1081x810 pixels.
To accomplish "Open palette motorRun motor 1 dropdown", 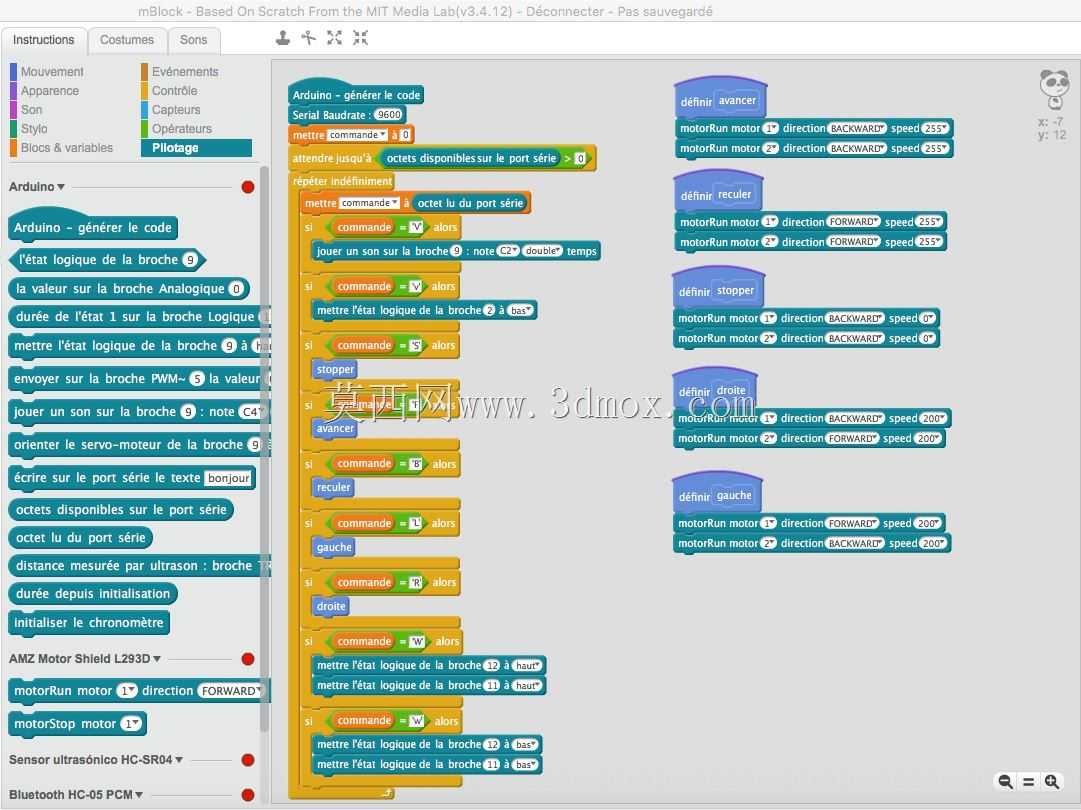I will 127,691.
